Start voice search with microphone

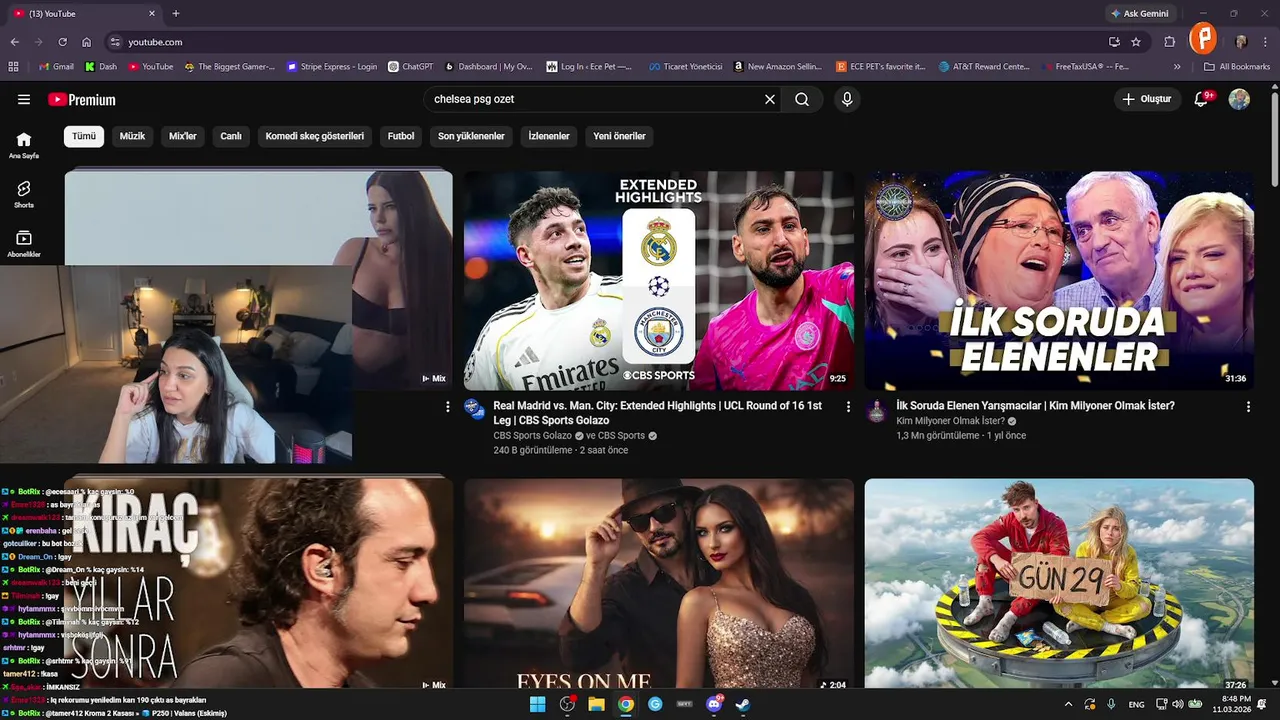tap(847, 99)
